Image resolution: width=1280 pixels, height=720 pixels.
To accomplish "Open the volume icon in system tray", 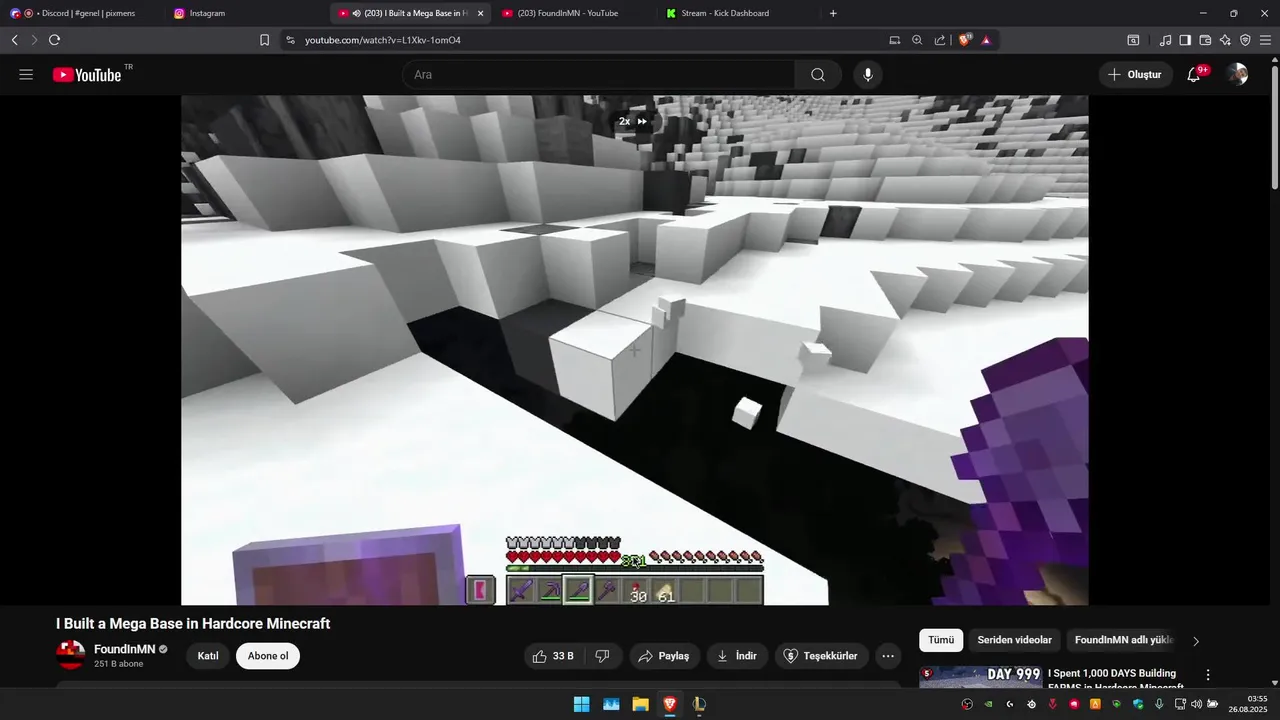I will pos(1196,704).
